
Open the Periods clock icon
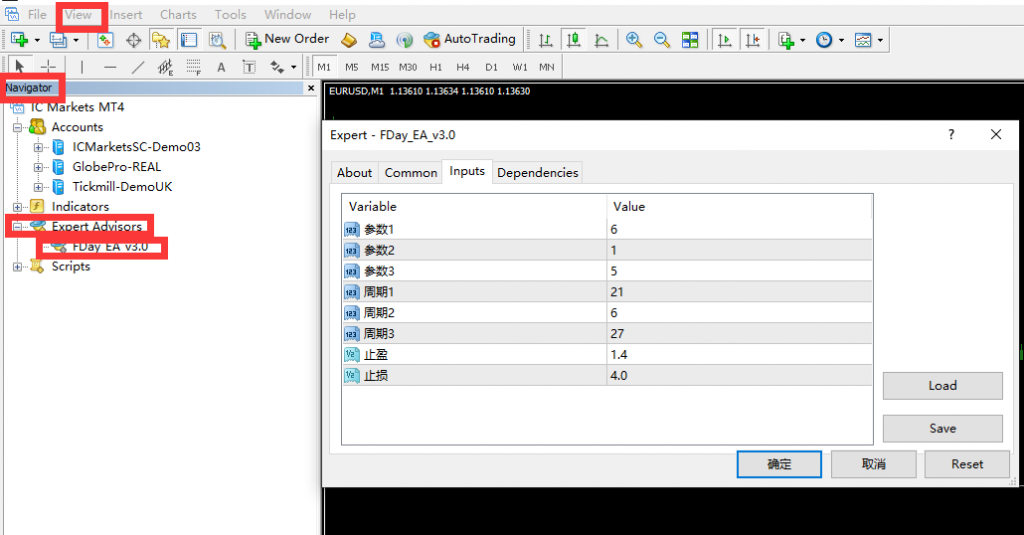[824, 40]
